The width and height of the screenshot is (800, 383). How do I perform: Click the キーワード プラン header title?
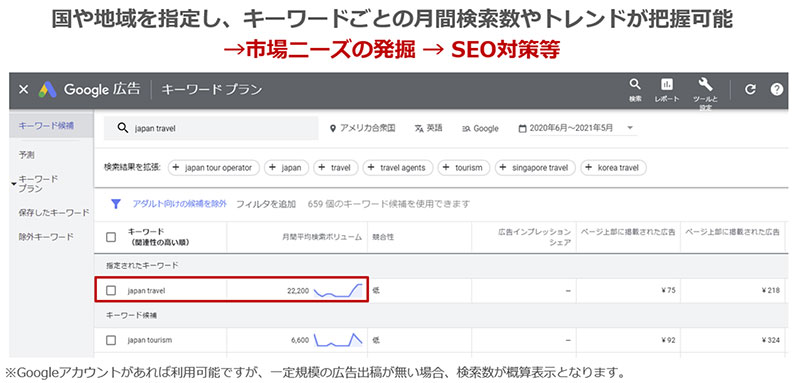point(212,90)
